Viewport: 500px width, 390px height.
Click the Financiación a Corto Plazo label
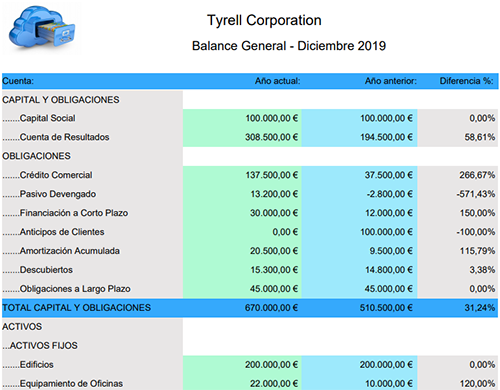74,213
